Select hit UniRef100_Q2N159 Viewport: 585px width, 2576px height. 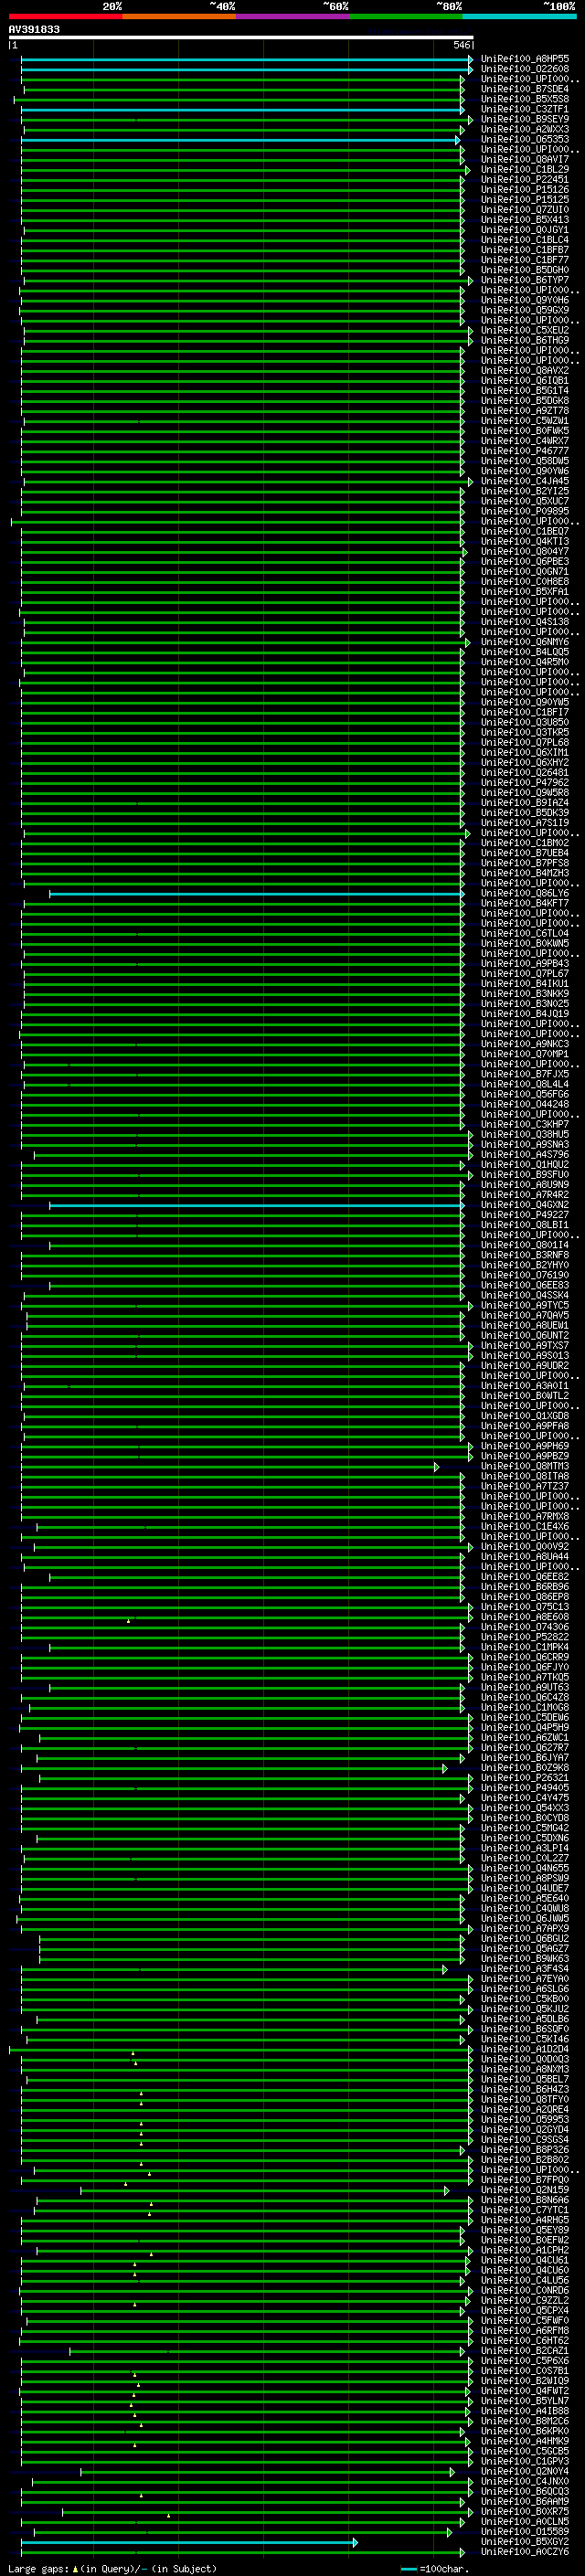pyautogui.click(x=525, y=2190)
